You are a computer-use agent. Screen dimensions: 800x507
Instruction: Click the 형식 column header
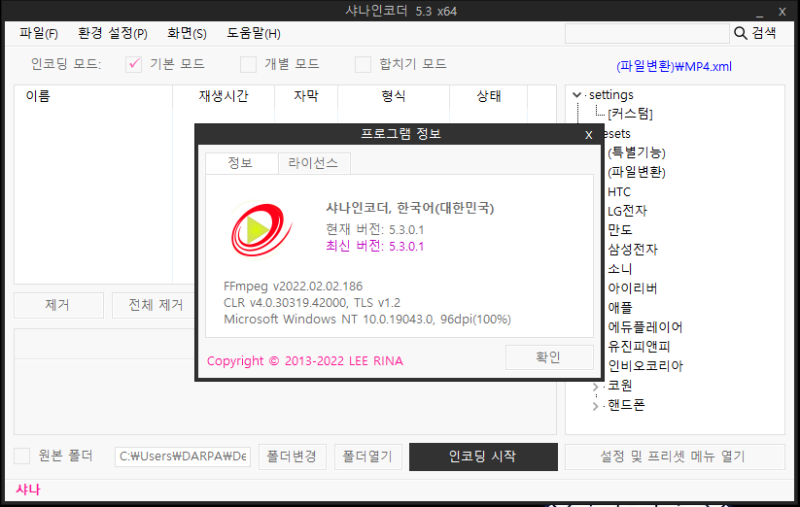pos(393,96)
